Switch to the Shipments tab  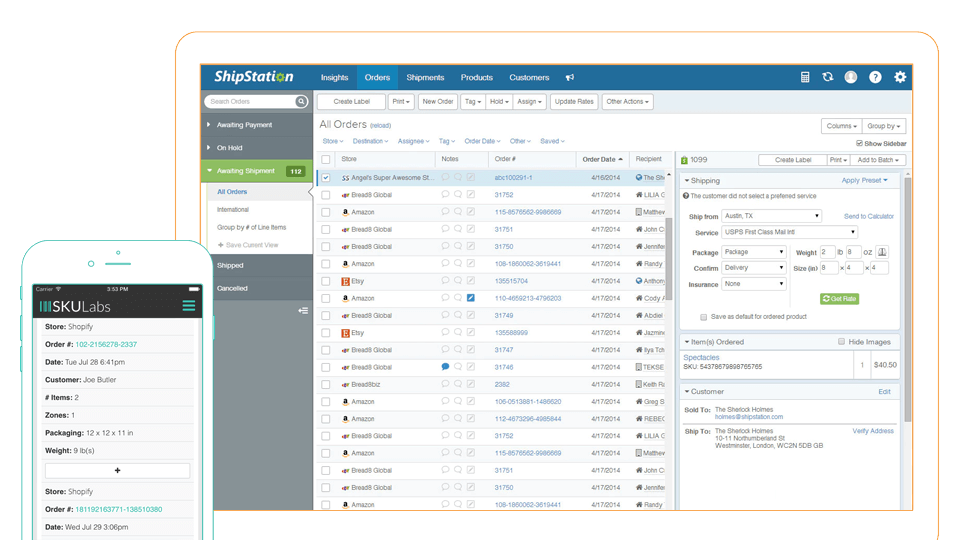[x=425, y=78]
